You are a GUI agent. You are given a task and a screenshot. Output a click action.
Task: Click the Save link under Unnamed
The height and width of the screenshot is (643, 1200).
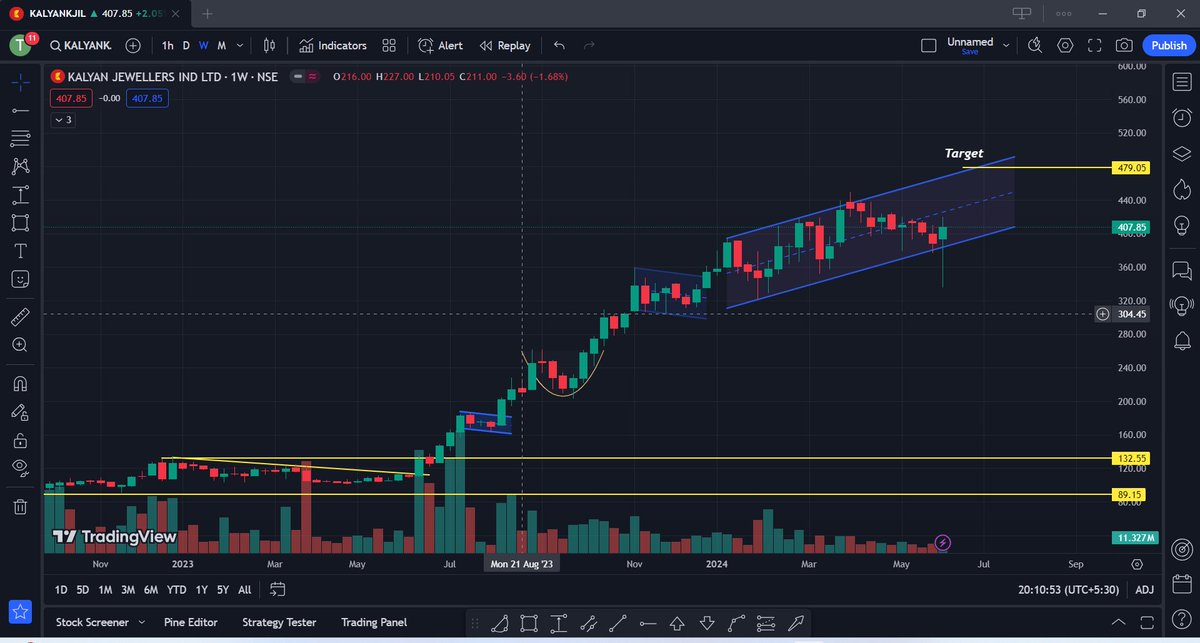point(969,52)
